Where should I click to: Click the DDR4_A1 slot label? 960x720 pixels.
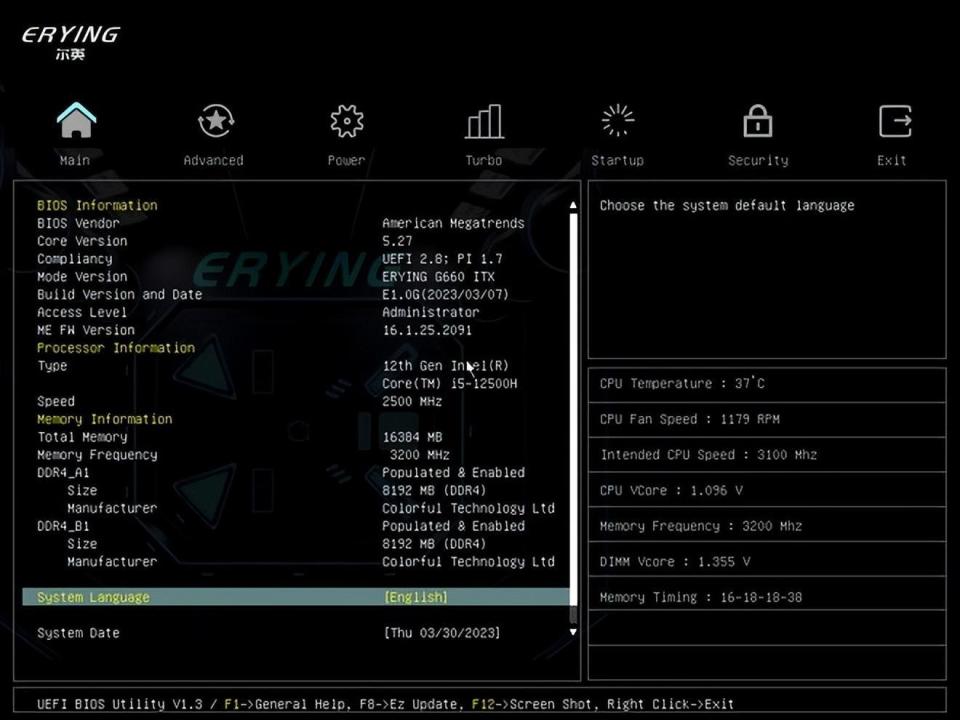coord(63,473)
